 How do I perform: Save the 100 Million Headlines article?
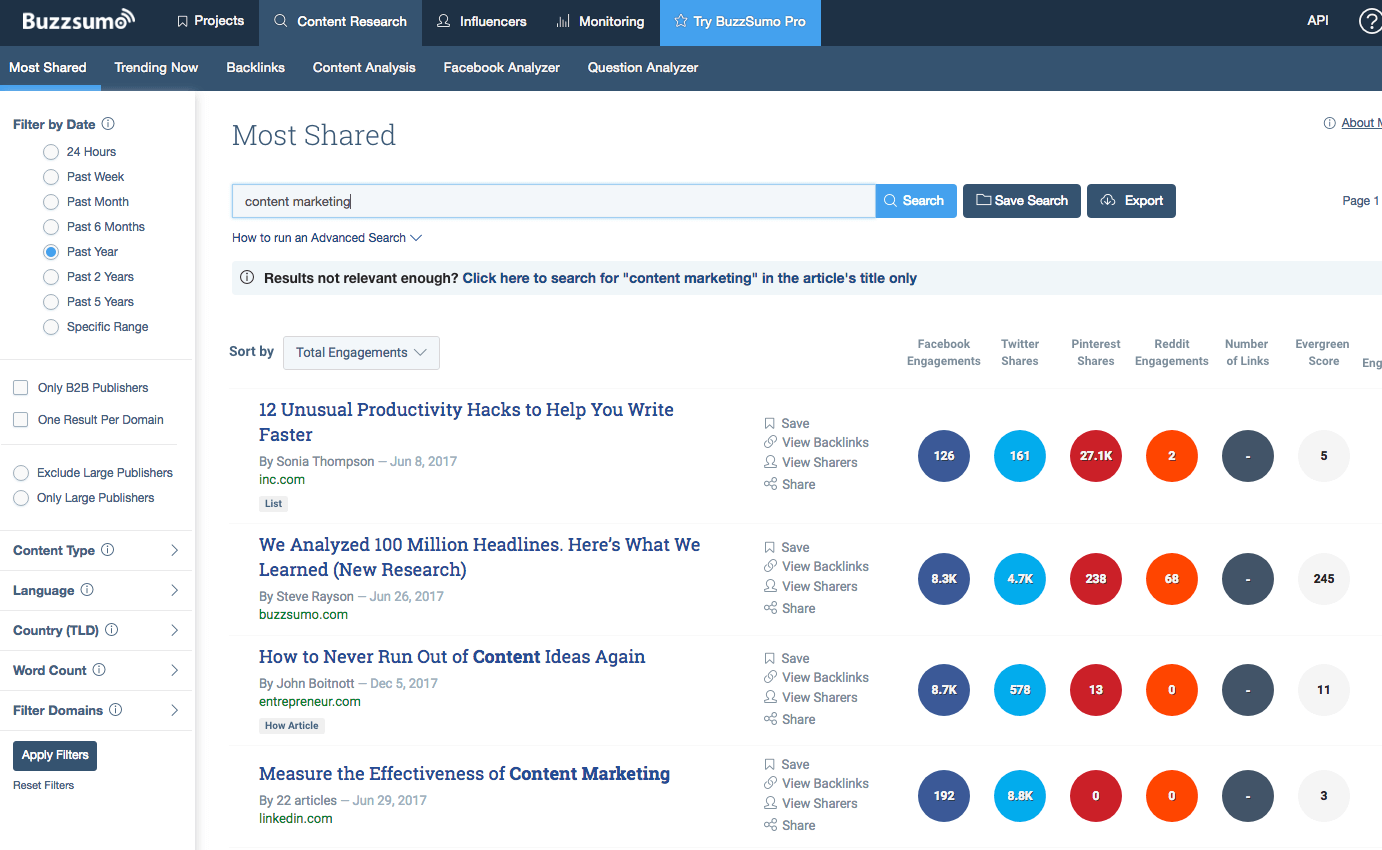click(x=787, y=547)
